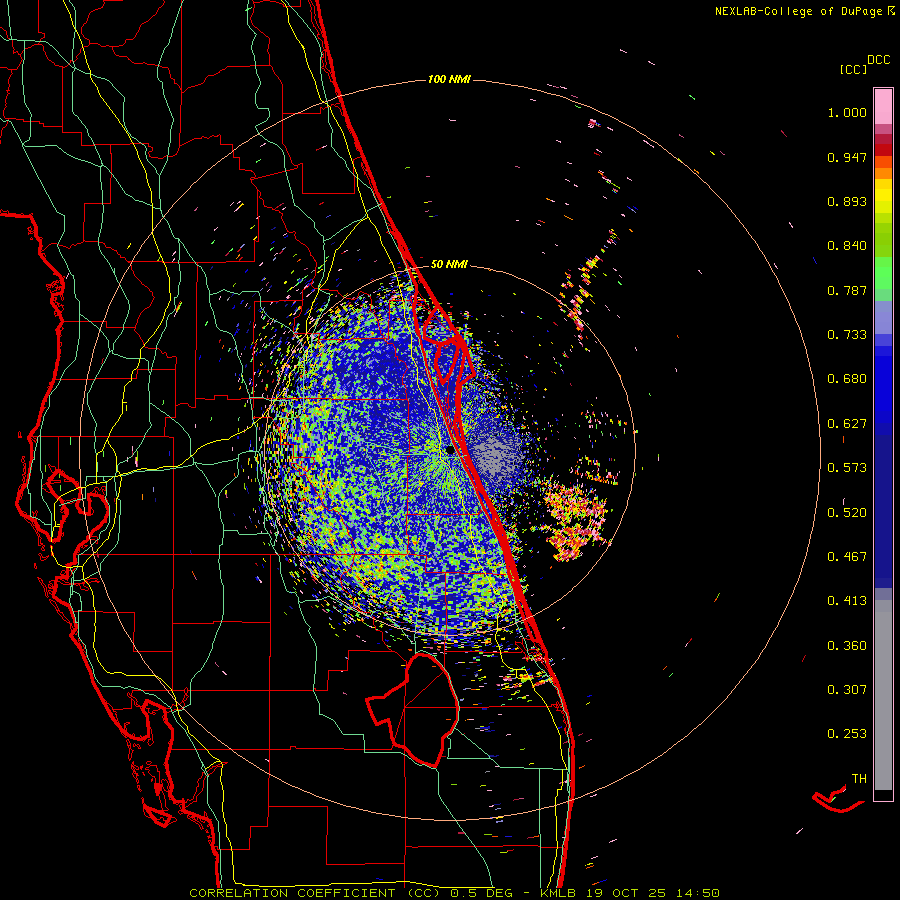900x900 pixels.
Task: Click the 0.840 legend value
Action: (847, 246)
